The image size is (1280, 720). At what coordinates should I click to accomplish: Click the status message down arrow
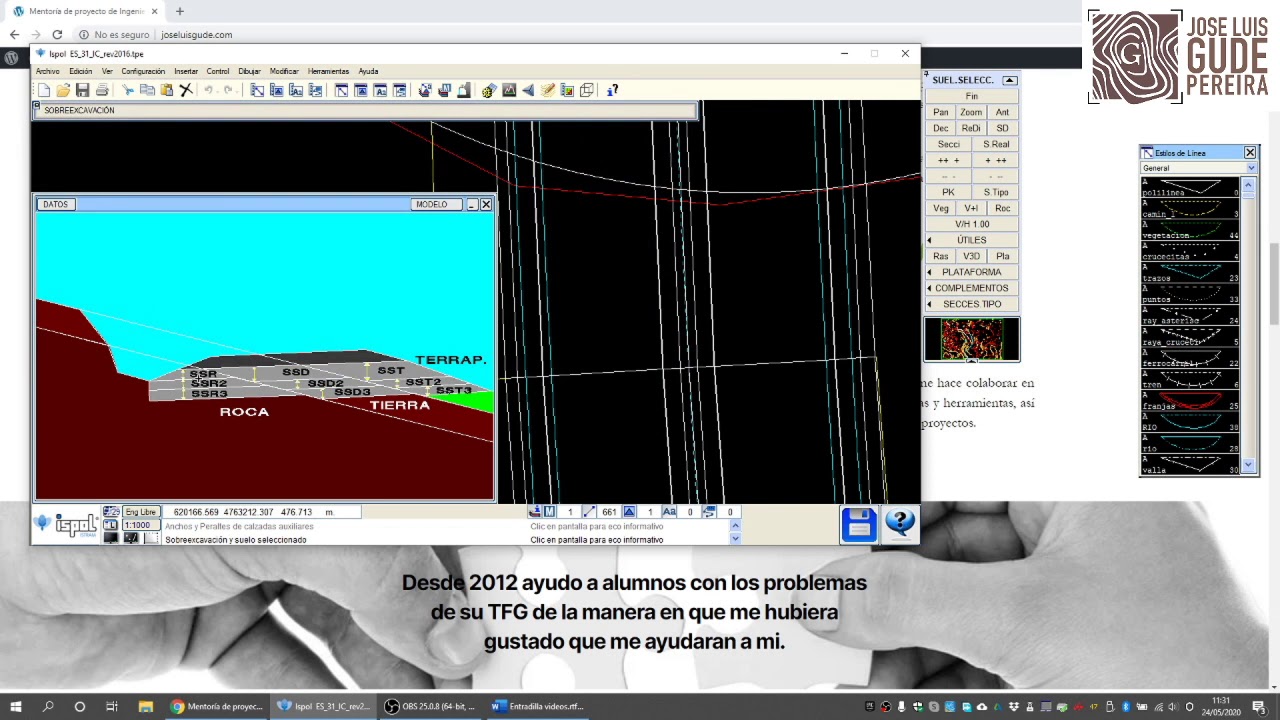pyautogui.click(x=735, y=539)
